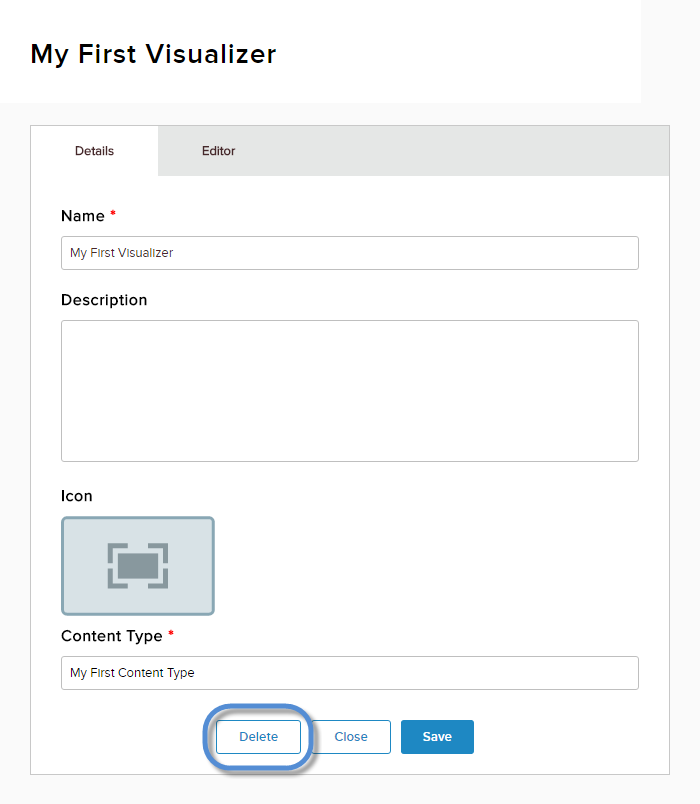Click the My First Visualizer page heading
Viewport: 700px width, 804px height.
(153, 54)
